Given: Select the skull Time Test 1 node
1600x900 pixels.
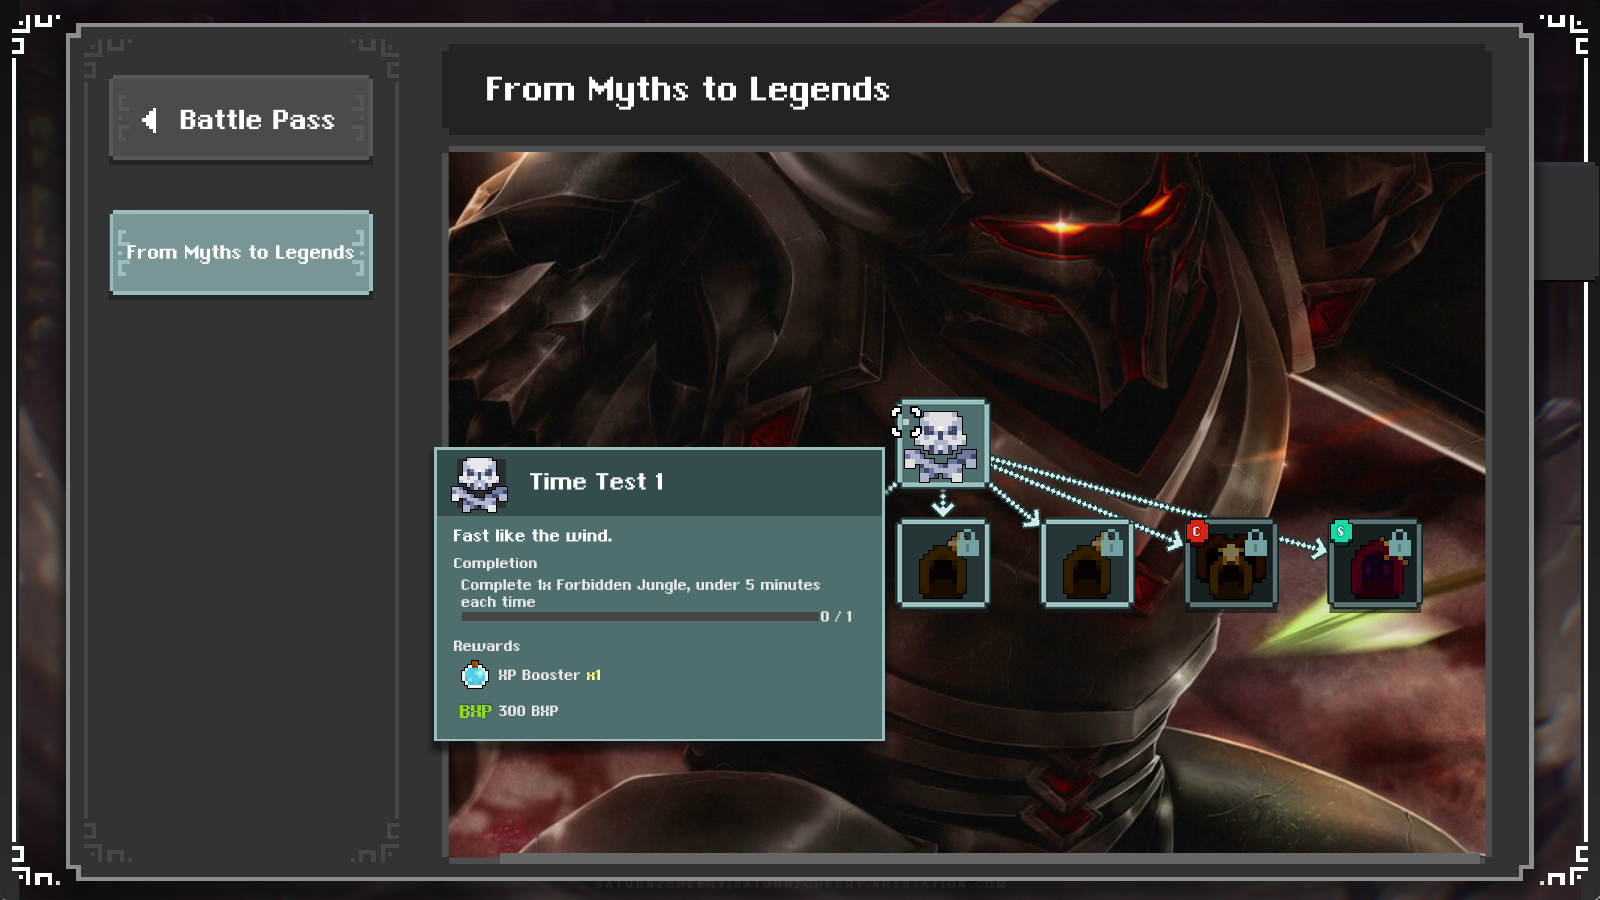Looking at the screenshot, I should pyautogui.click(x=943, y=443).
